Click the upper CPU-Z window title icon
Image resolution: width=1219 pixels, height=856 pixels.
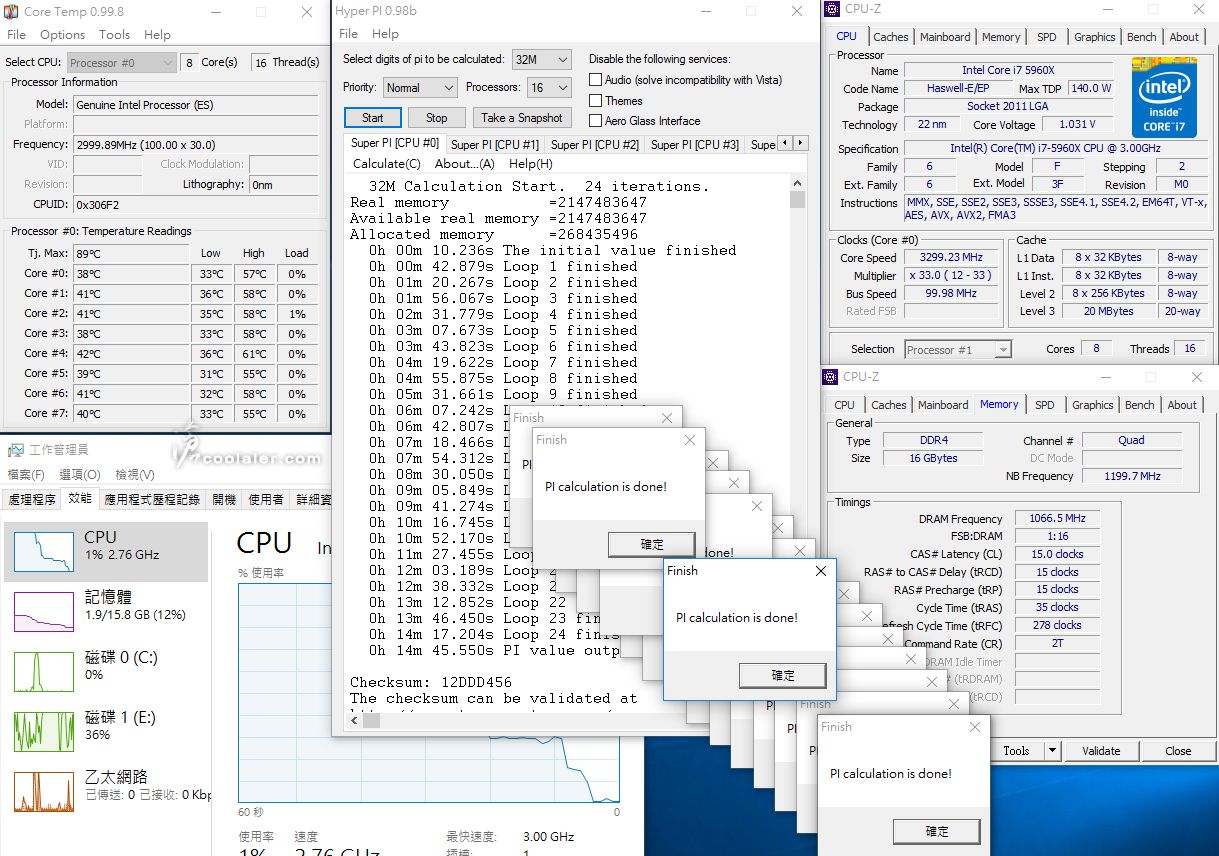click(x=832, y=10)
